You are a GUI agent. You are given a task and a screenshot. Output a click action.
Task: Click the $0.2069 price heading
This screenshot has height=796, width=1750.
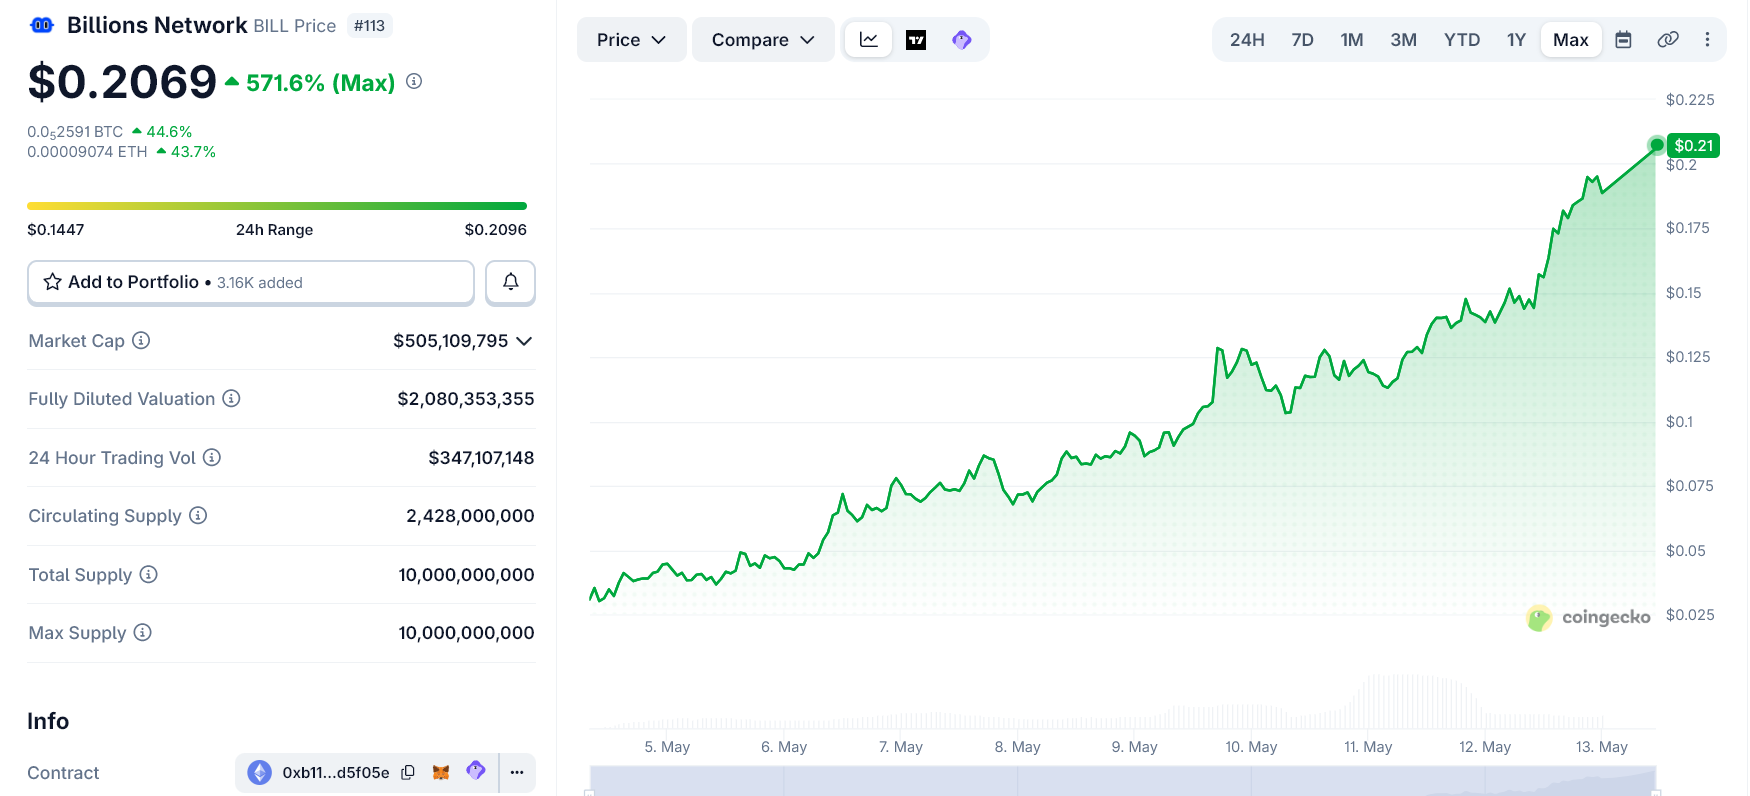click(122, 82)
